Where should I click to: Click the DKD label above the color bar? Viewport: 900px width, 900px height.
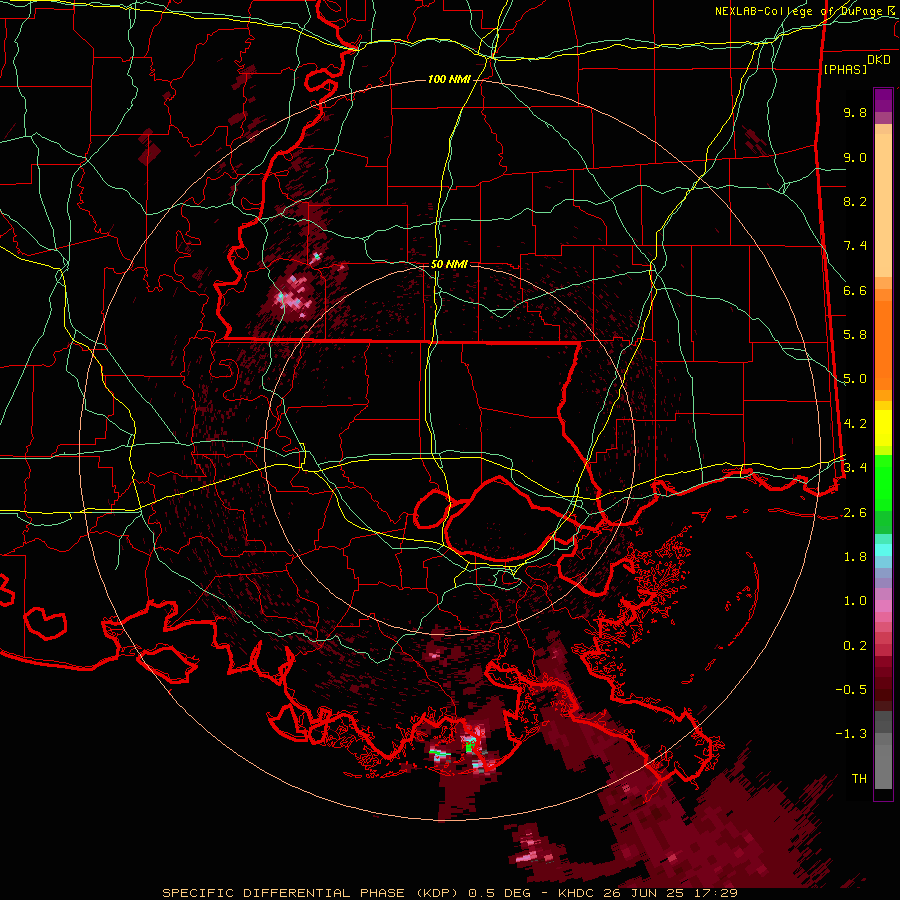(x=879, y=60)
